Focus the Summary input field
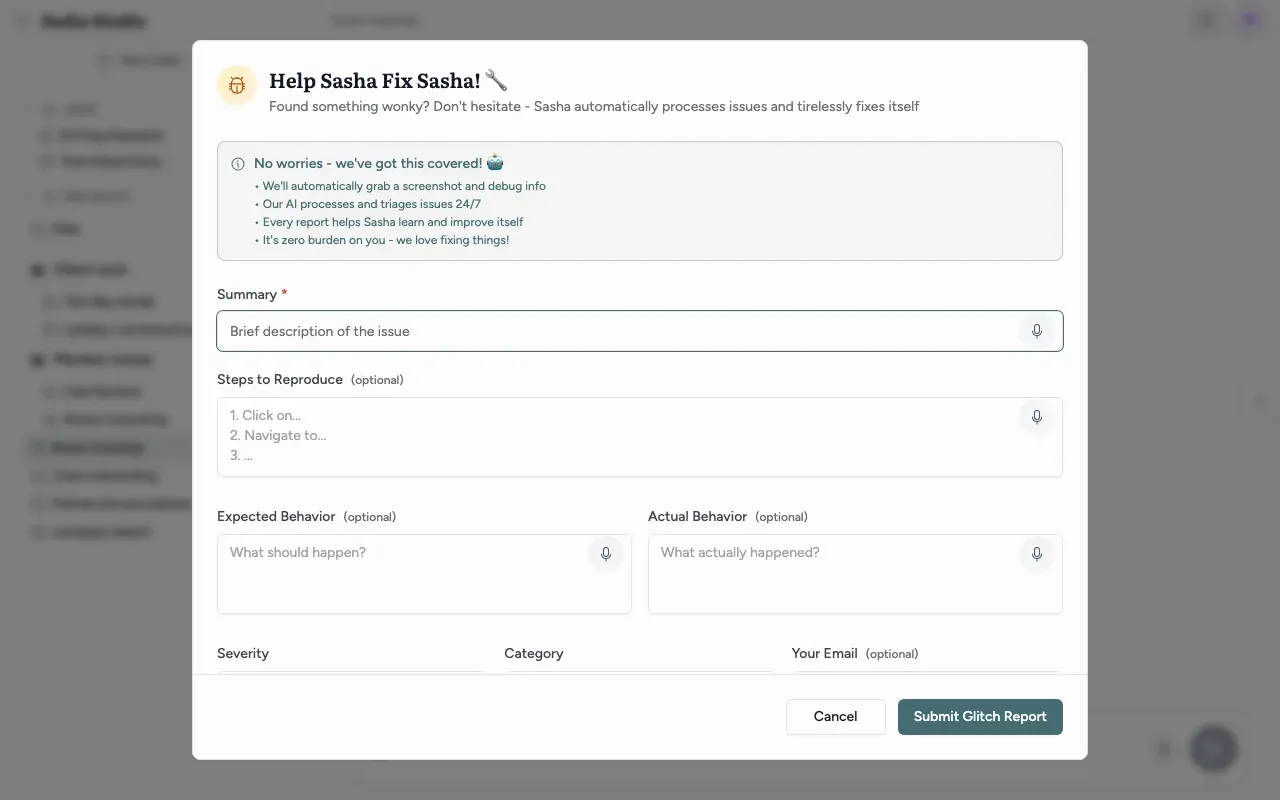This screenshot has height=800, width=1280. [640, 331]
